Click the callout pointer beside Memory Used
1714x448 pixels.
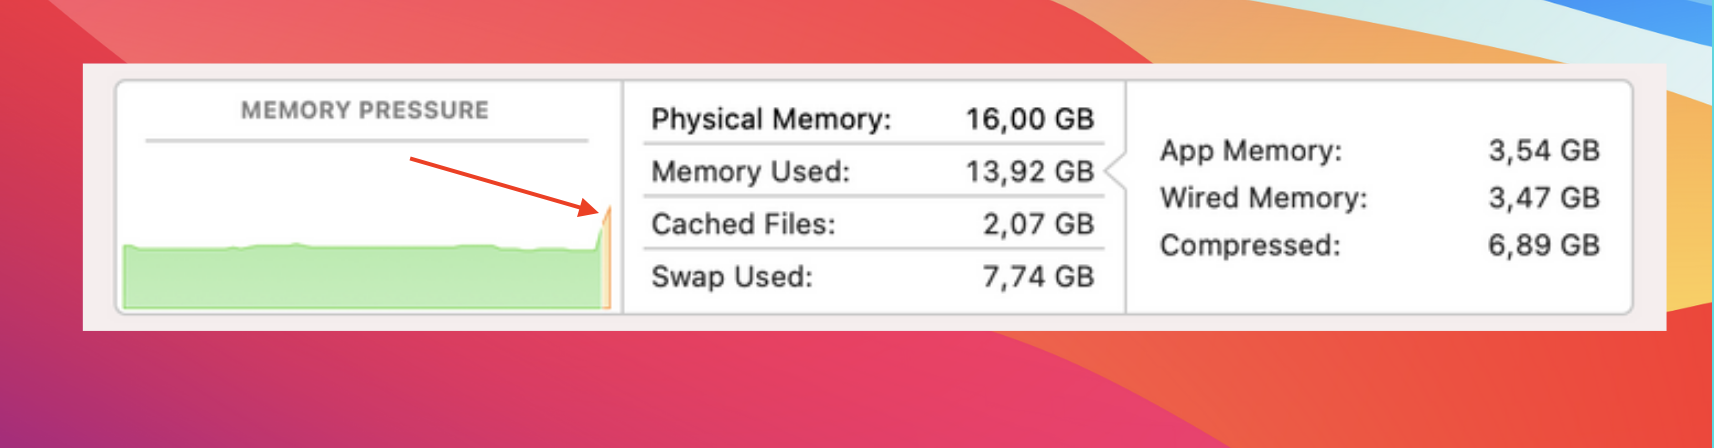click(1115, 172)
